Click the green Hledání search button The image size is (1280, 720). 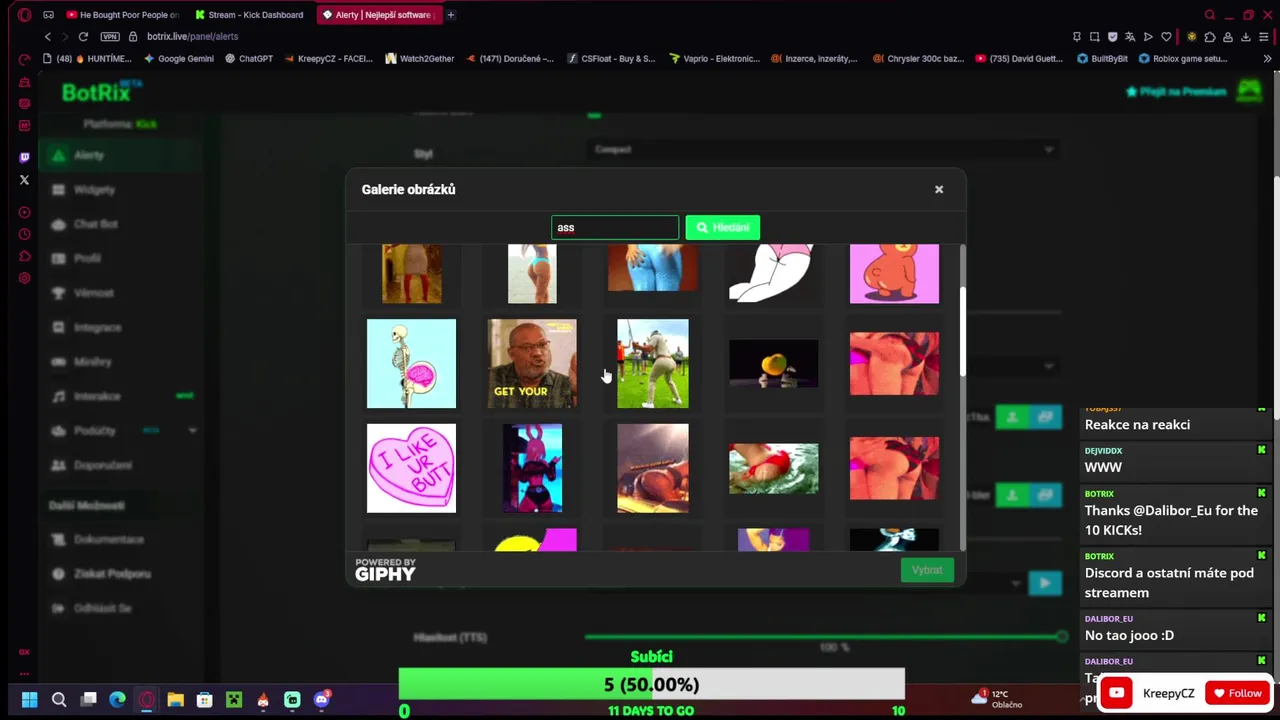coord(722,227)
